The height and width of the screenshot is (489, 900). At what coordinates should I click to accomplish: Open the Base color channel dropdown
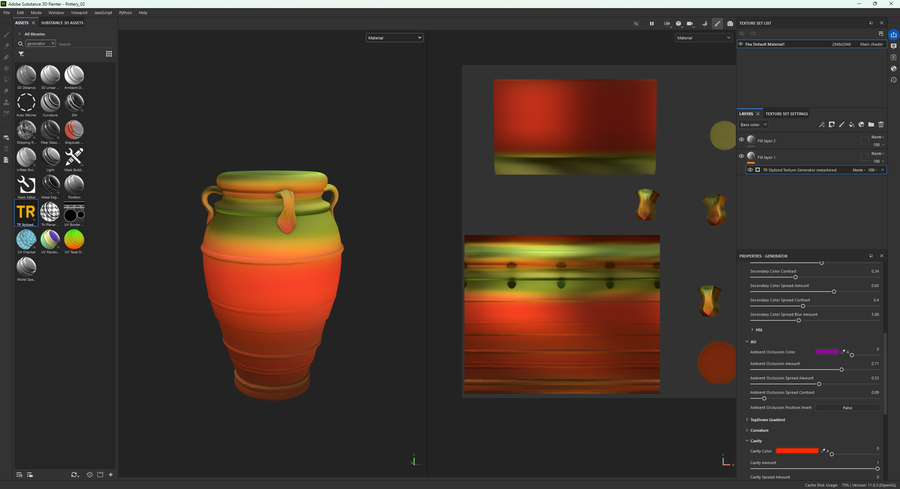(x=753, y=125)
